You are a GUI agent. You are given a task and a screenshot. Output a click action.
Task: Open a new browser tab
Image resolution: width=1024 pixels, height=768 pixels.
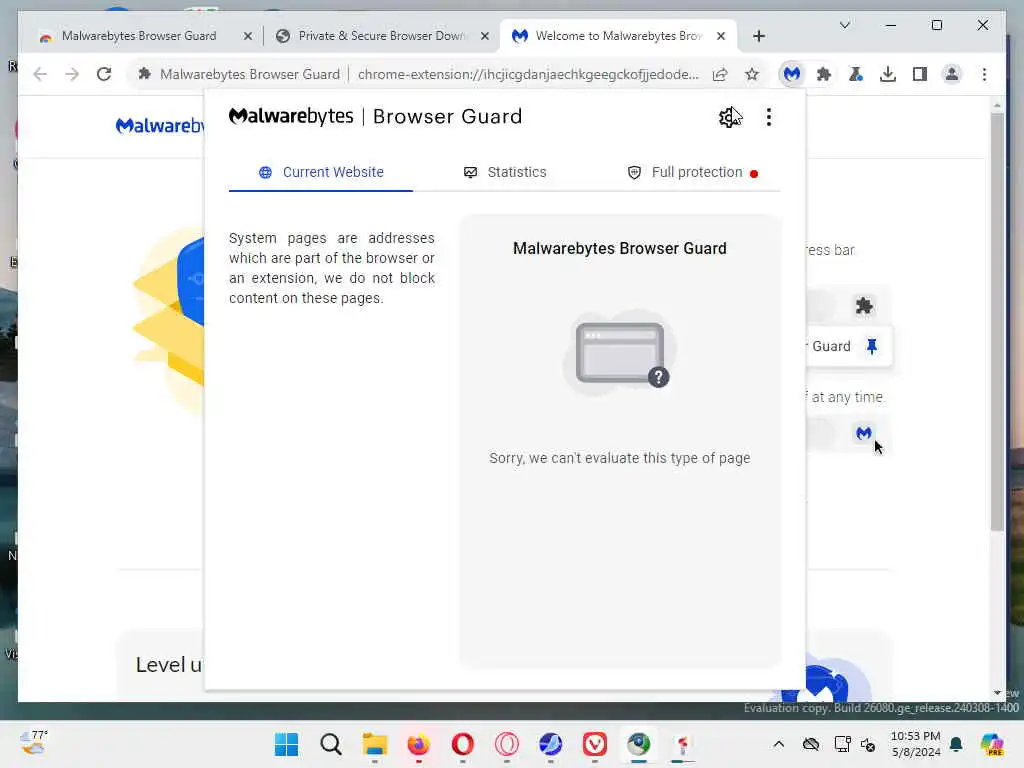click(x=758, y=37)
